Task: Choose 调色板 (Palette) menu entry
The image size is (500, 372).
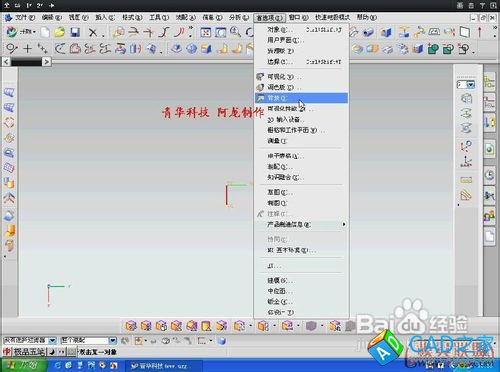Action: click(301, 87)
